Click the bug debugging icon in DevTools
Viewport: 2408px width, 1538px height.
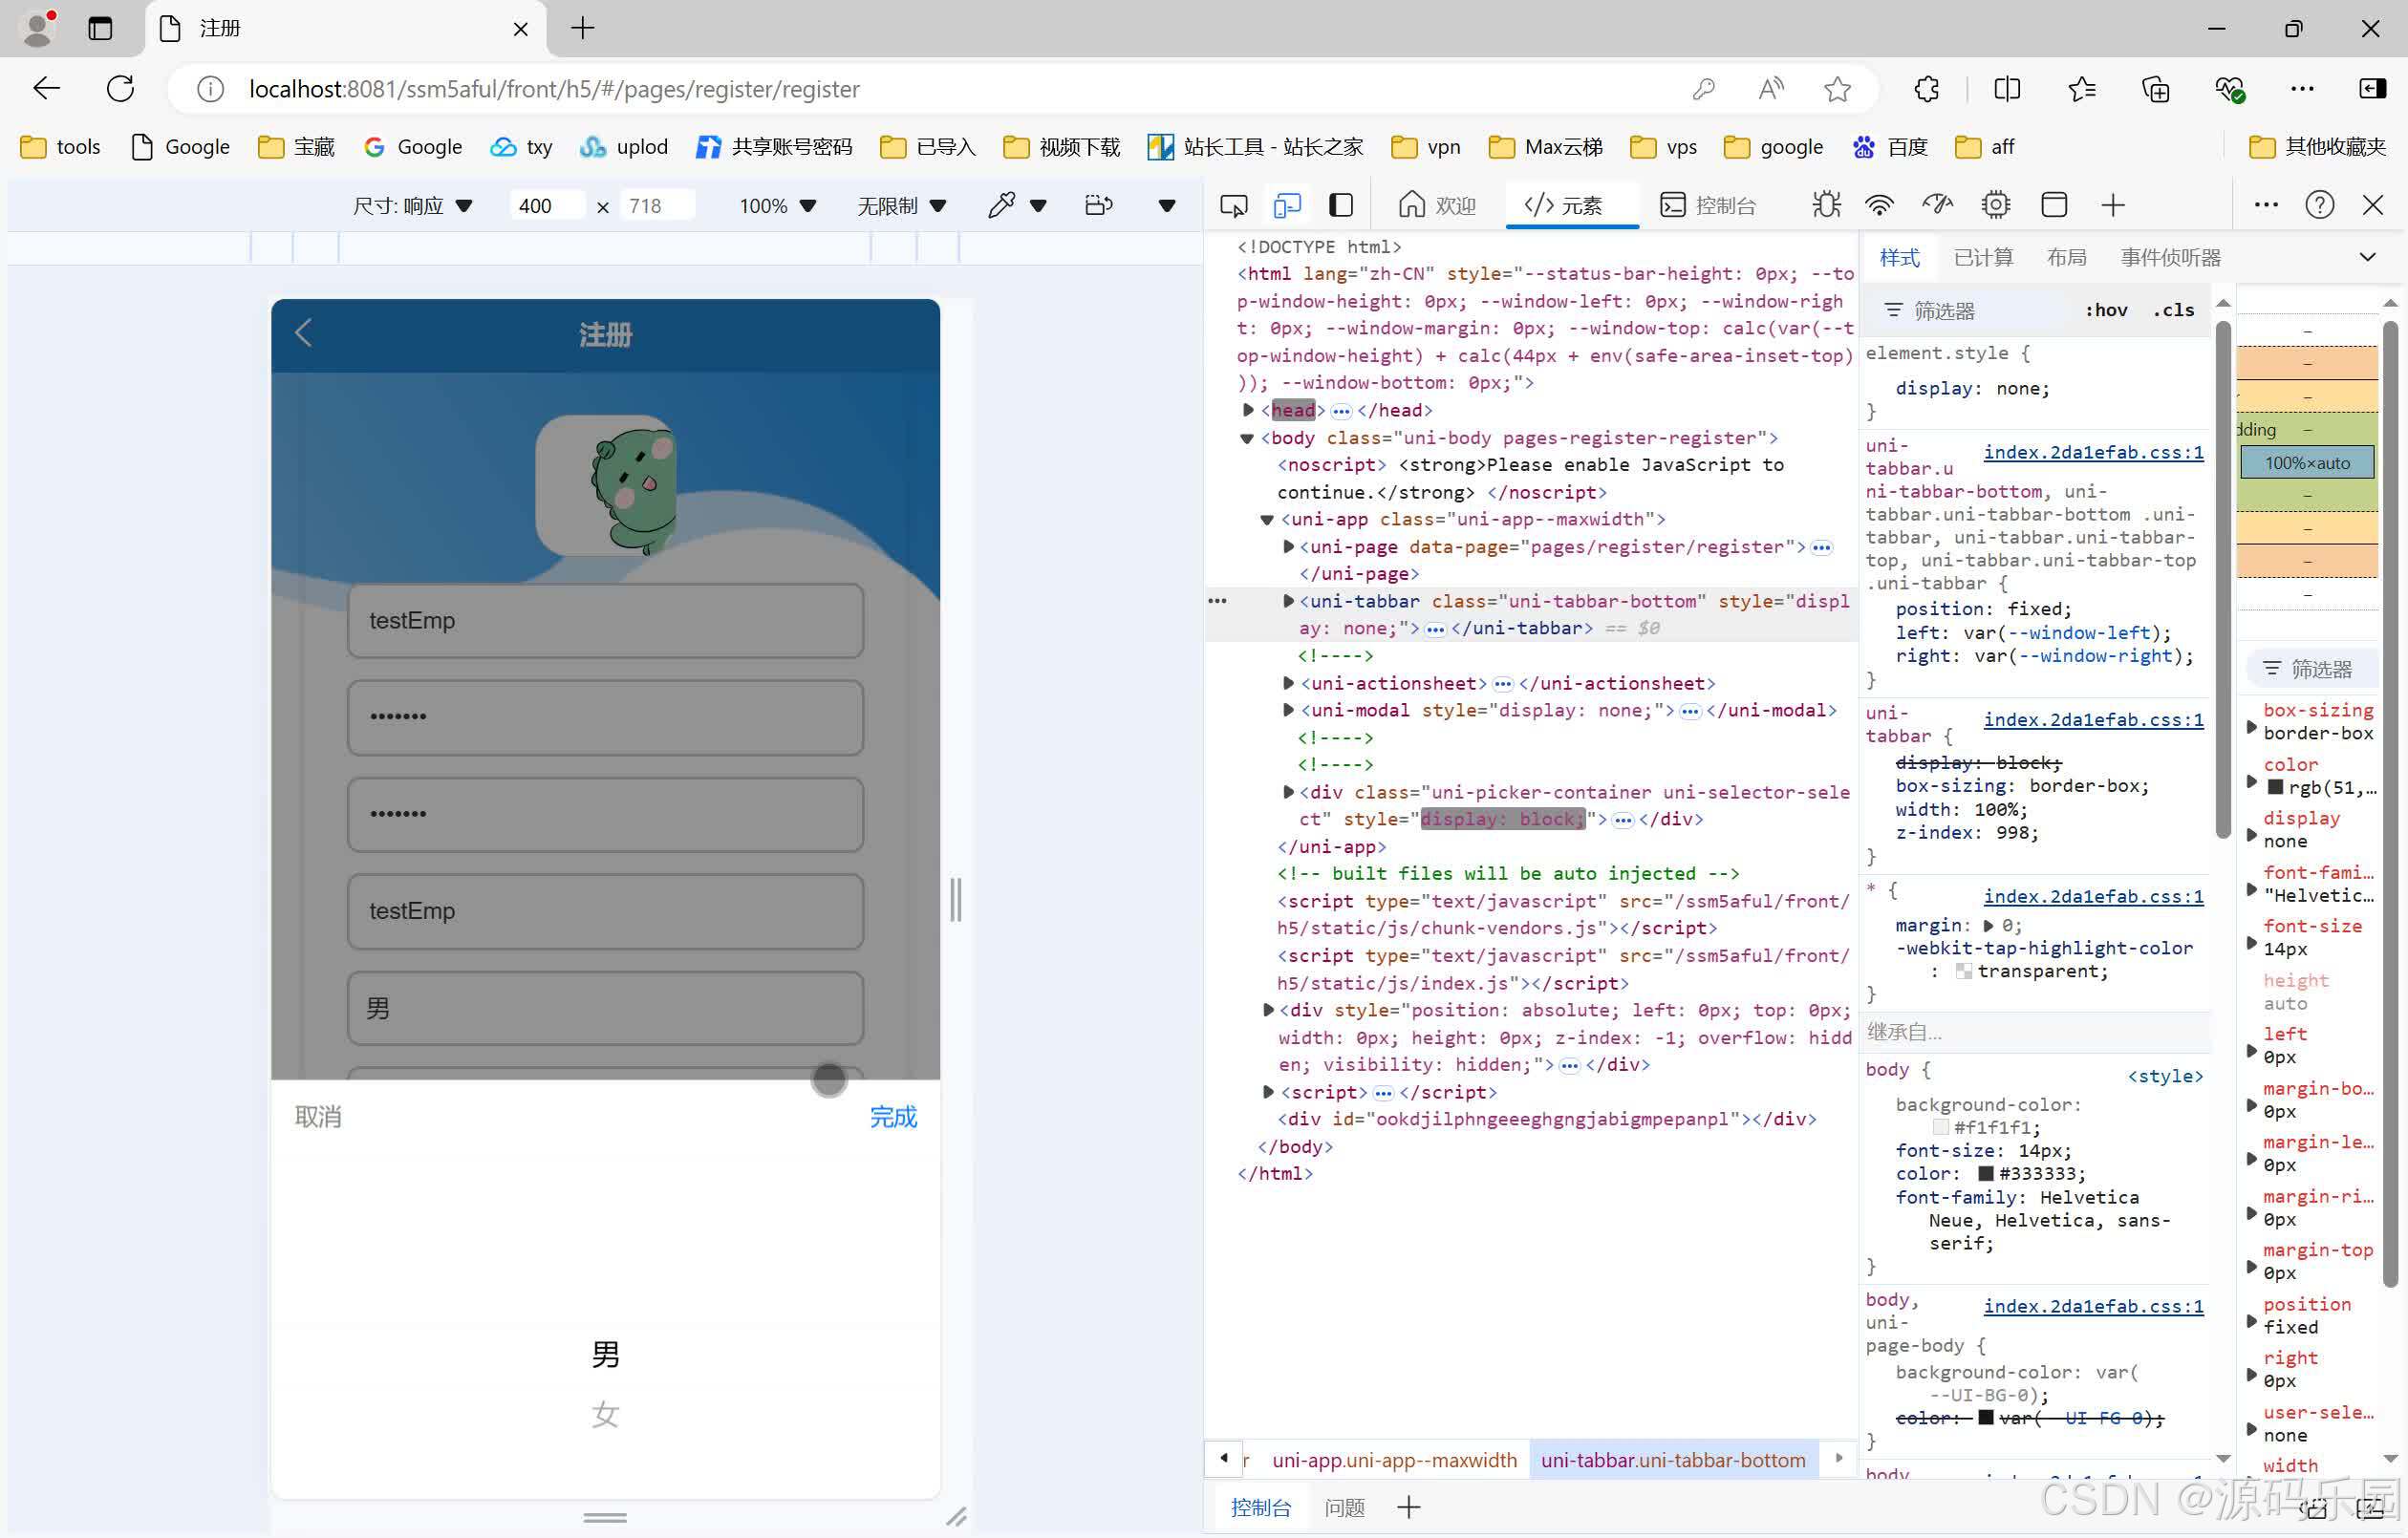coord(1827,204)
